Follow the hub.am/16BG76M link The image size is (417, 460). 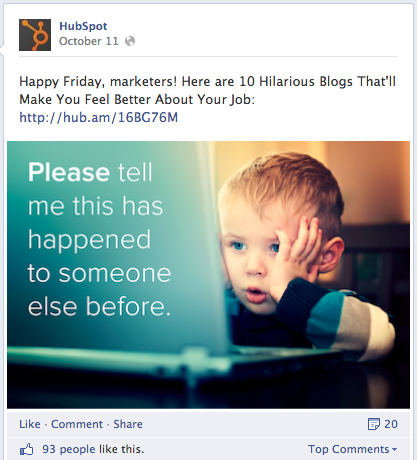[x=99, y=117]
